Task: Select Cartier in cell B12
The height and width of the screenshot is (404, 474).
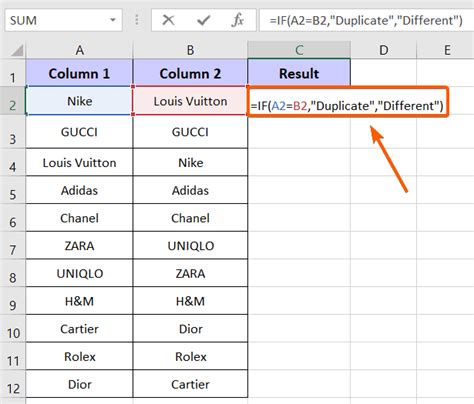Action: click(190, 384)
